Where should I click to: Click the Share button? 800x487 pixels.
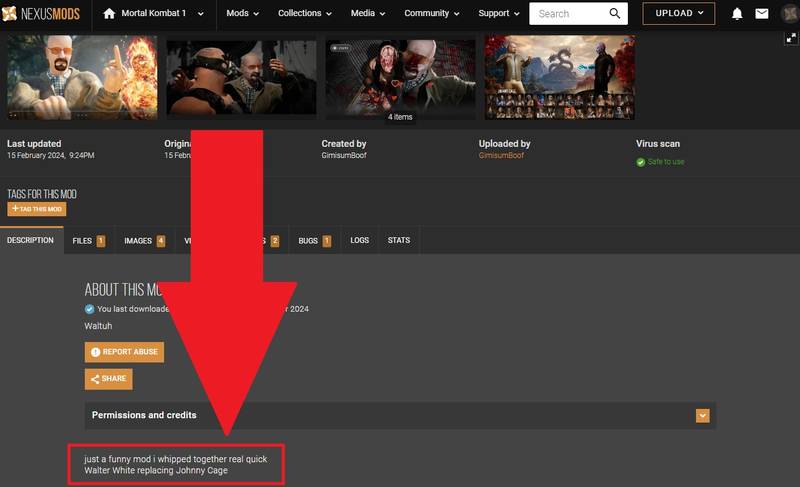coord(109,379)
